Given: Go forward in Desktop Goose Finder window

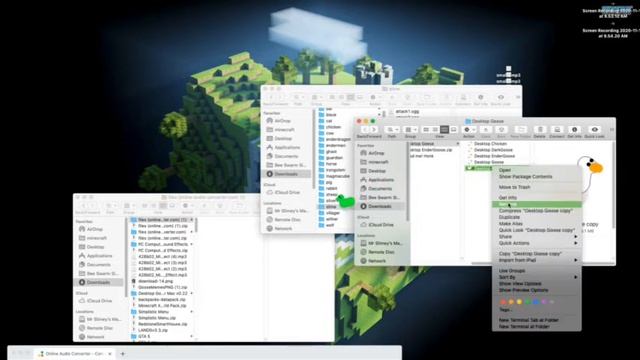Looking at the screenshot, I should 373,130.
